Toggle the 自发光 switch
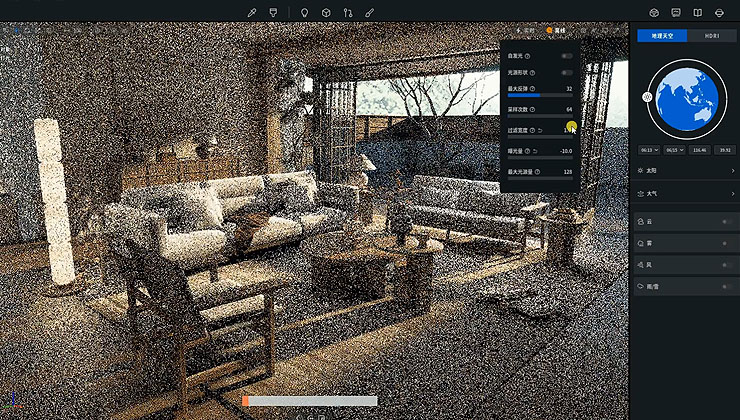Image resolution: width=740 pixels, height=420 pixels. click(x=567, y=56)
